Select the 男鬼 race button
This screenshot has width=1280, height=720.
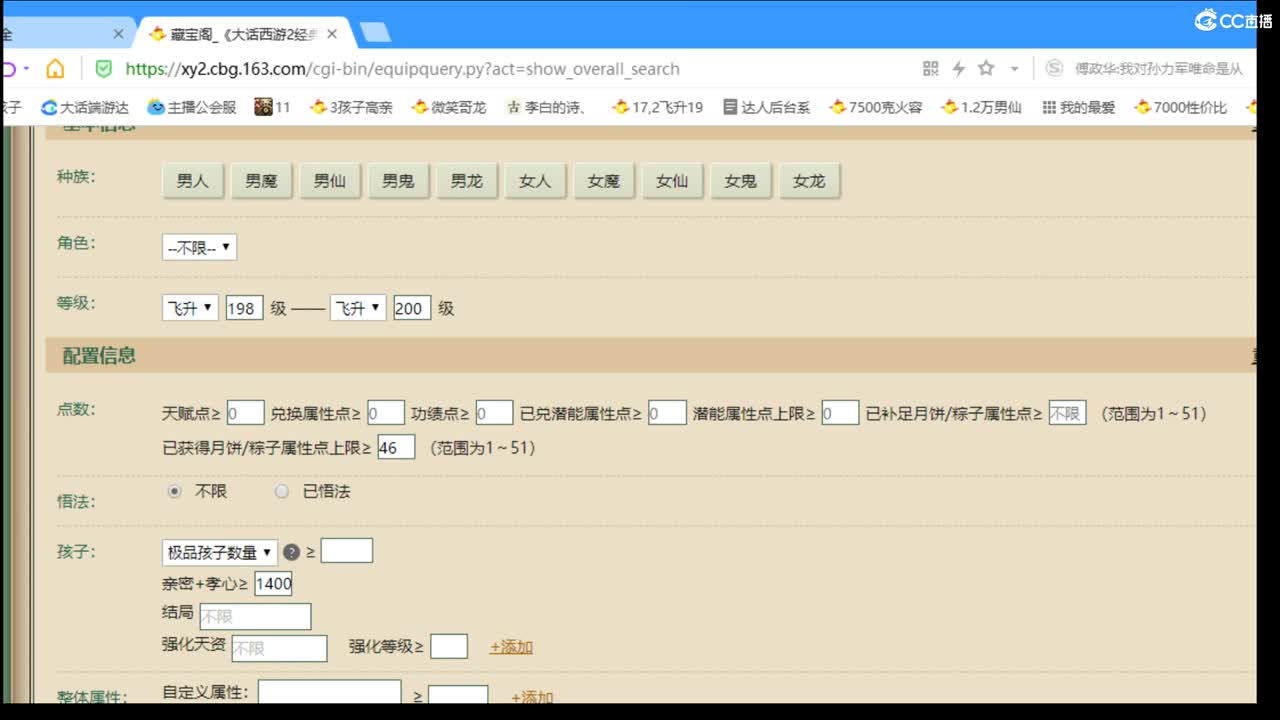(398, 182)
